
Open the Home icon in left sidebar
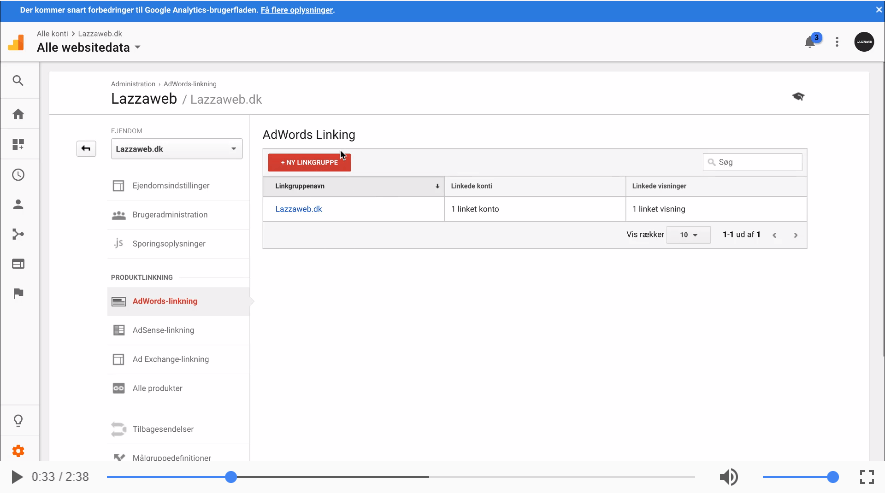(18, 114)
